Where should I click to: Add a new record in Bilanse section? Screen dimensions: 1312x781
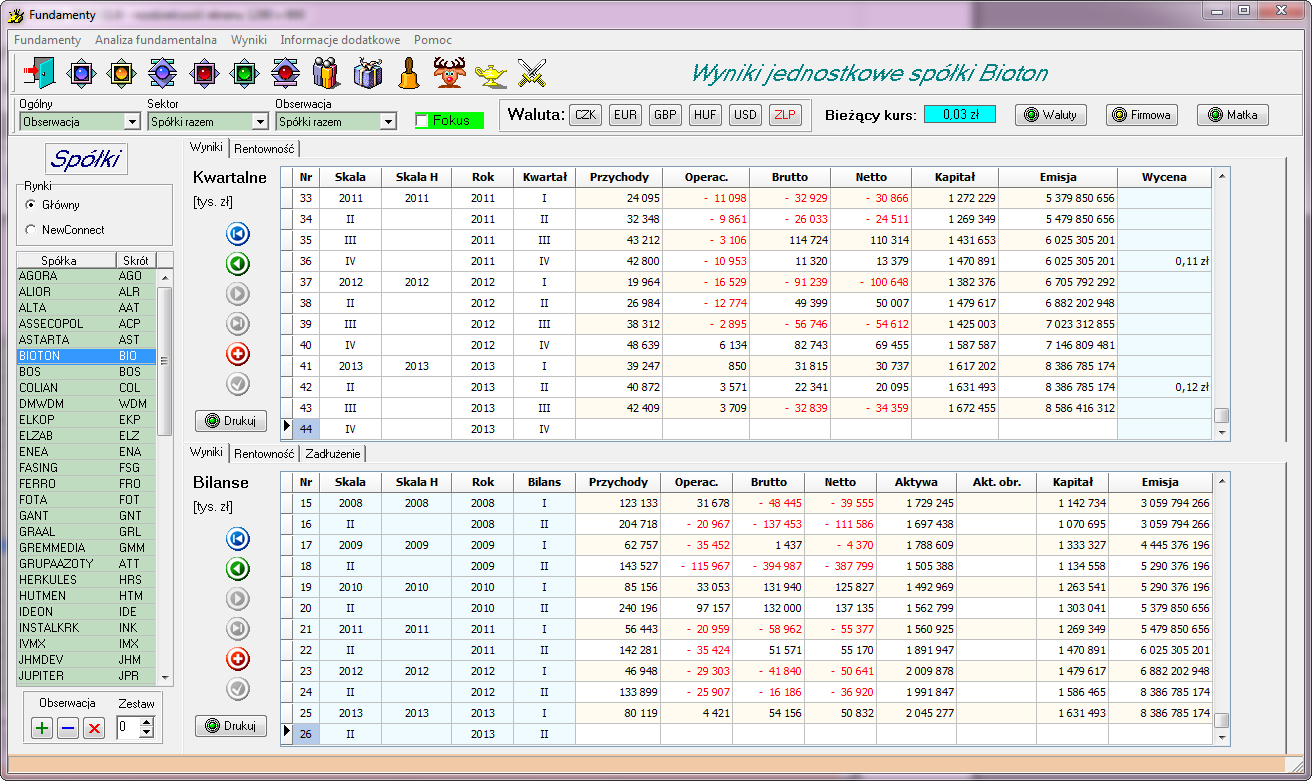pyautogui.click(x=238, y=659)
